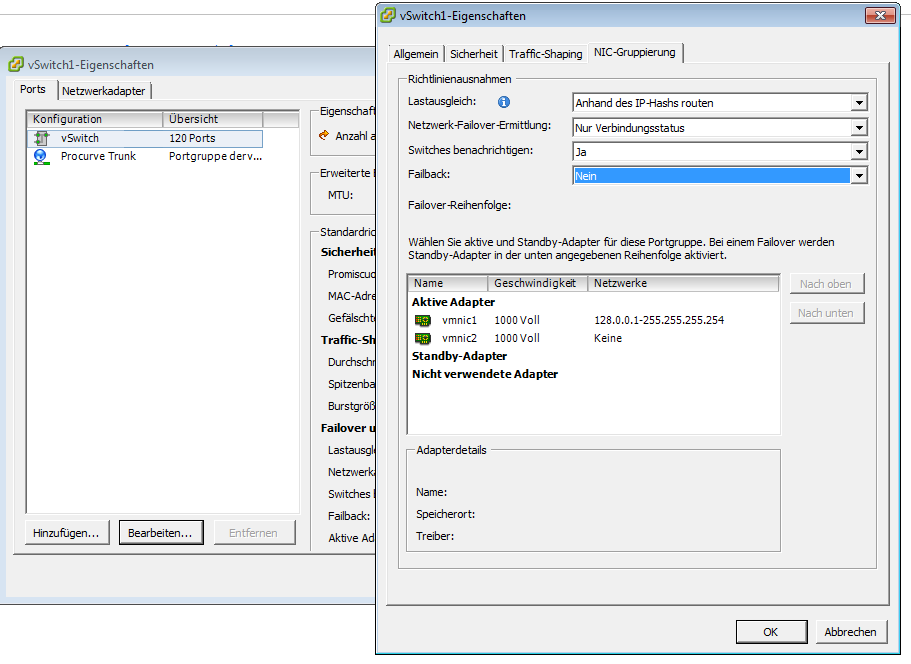Click the Geschwindigkeit column header
Viewport: 911px width, 664px height.
pyautogui.click(x=537, y=283)
